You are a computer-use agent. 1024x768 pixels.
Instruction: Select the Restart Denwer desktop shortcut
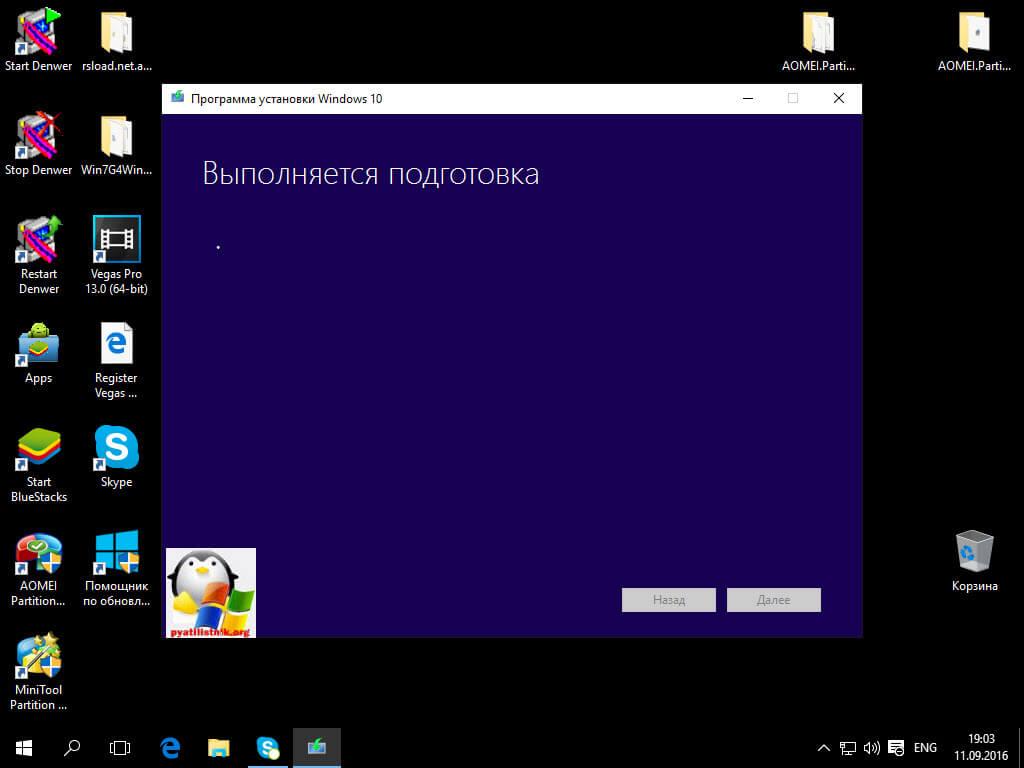(39, 255)
